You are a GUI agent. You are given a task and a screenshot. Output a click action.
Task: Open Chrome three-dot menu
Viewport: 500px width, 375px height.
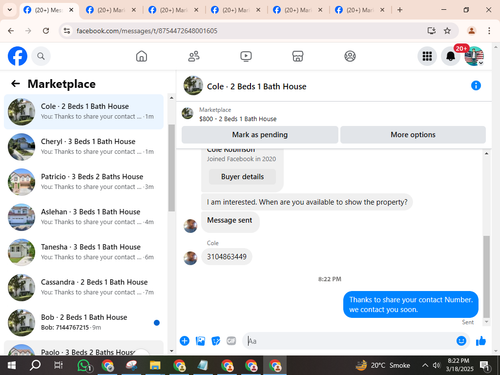[x=489, y=31]
